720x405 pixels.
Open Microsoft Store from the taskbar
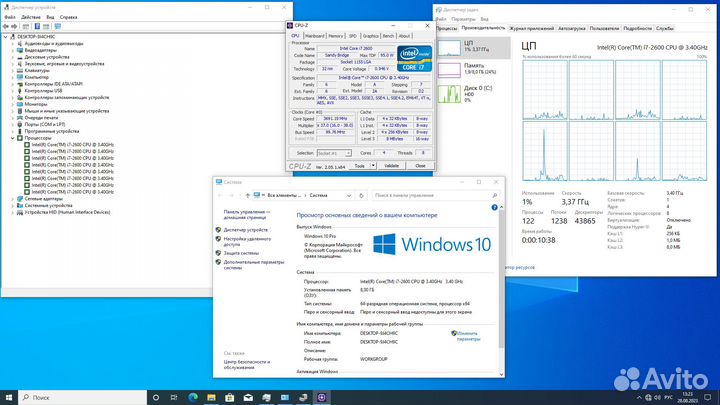click(230, 398)
